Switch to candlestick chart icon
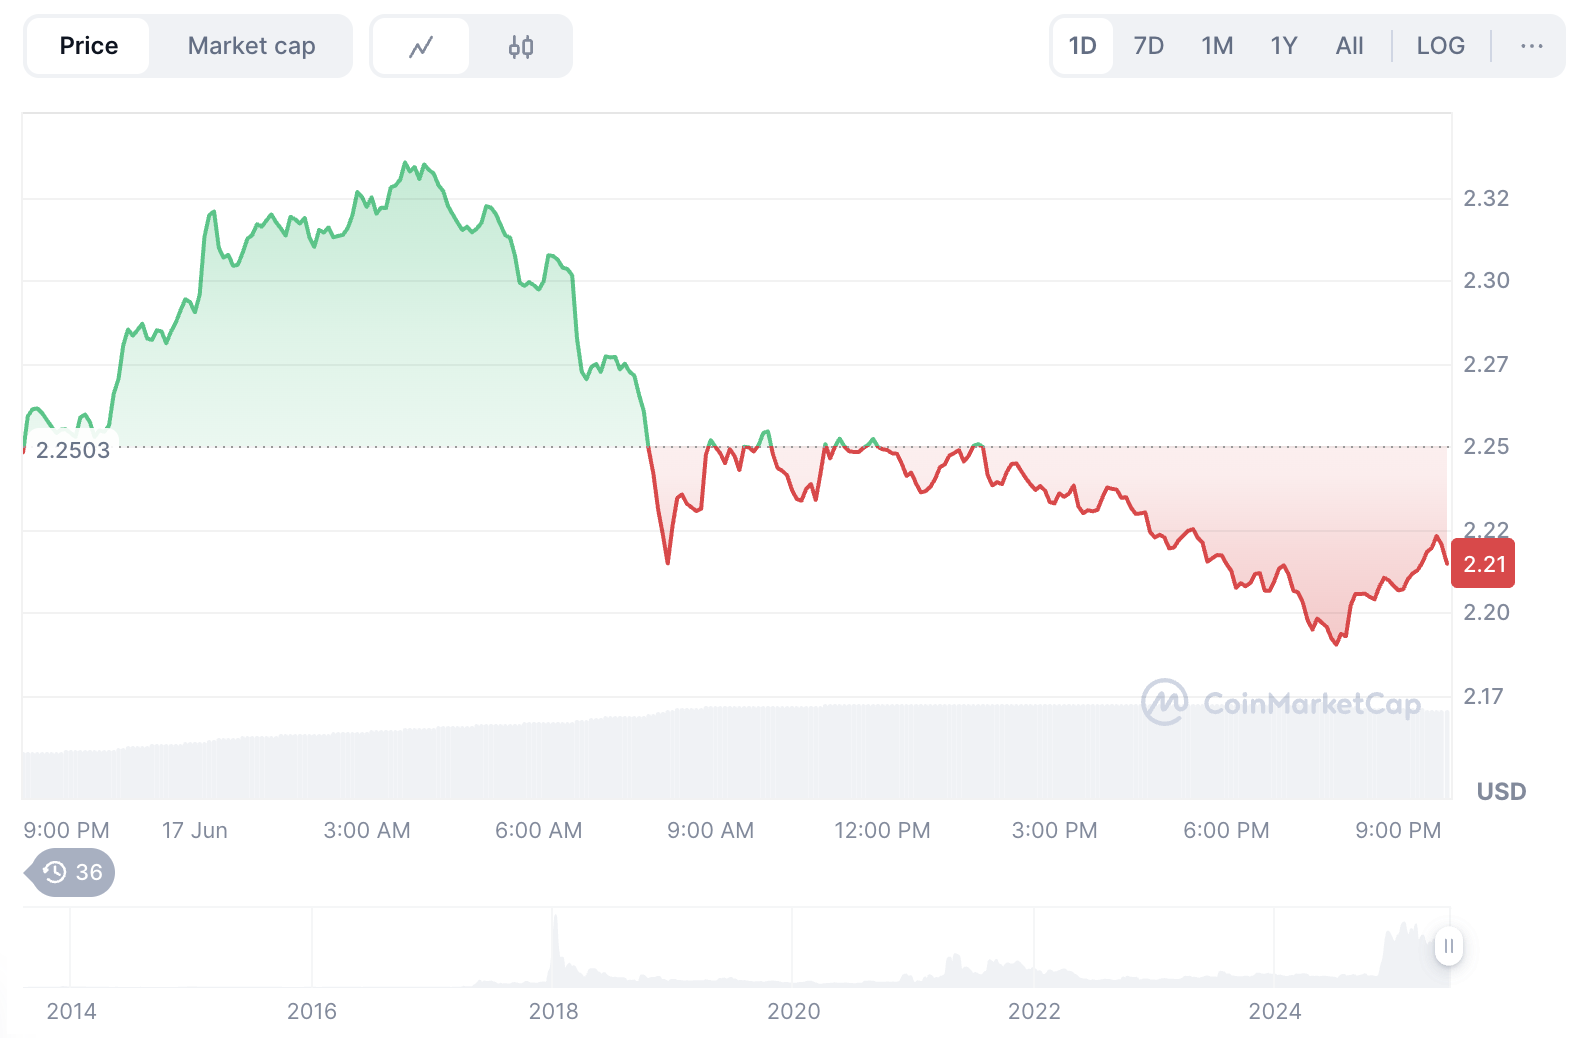1570x1038 pixels. pos(521,47)
